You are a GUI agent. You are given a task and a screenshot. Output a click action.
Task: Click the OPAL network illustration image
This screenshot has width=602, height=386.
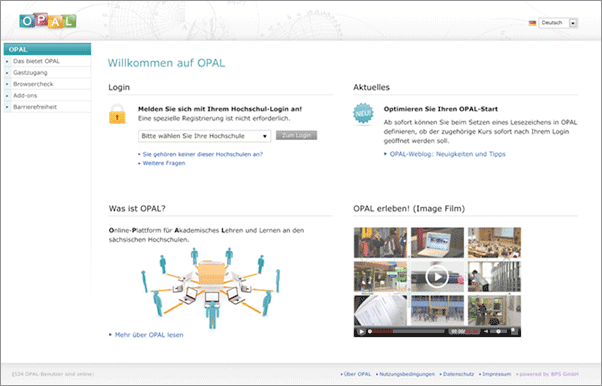212,288
